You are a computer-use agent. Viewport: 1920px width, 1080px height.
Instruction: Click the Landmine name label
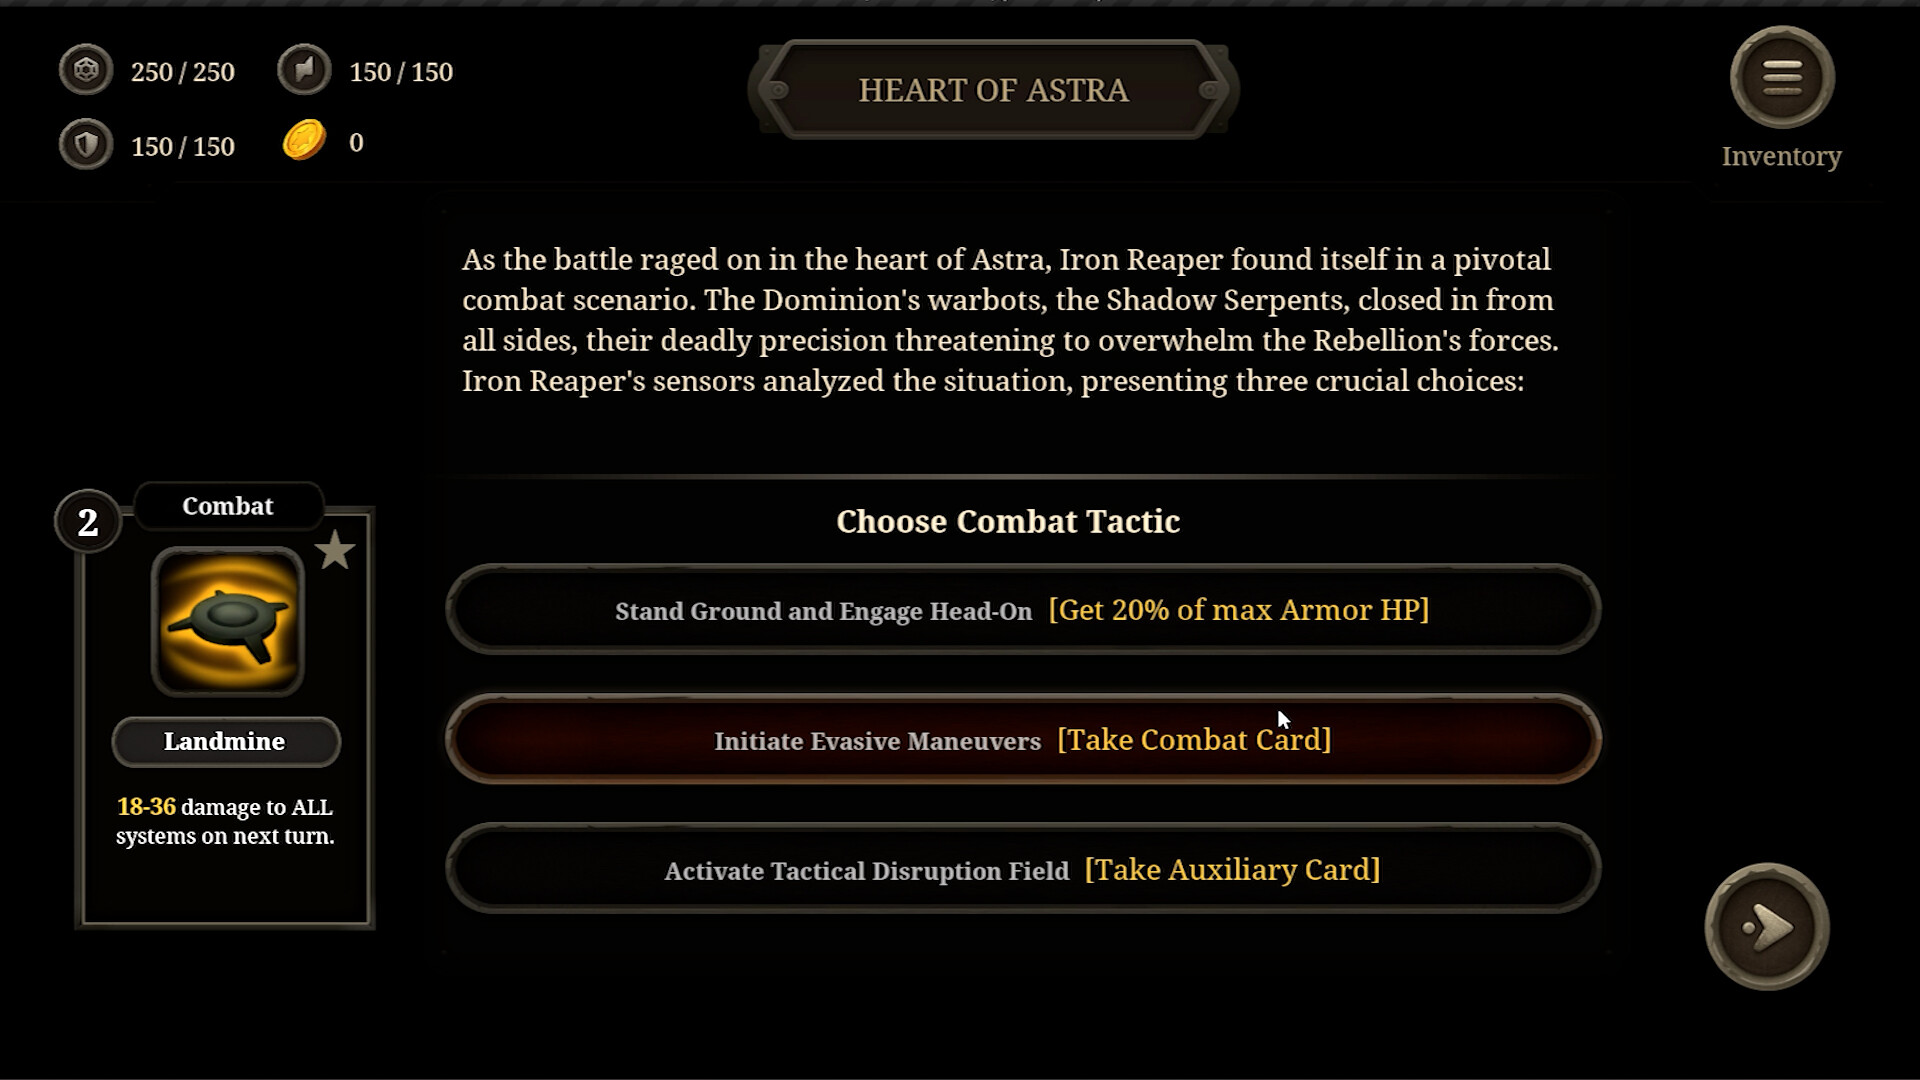(x=225, y=742)
